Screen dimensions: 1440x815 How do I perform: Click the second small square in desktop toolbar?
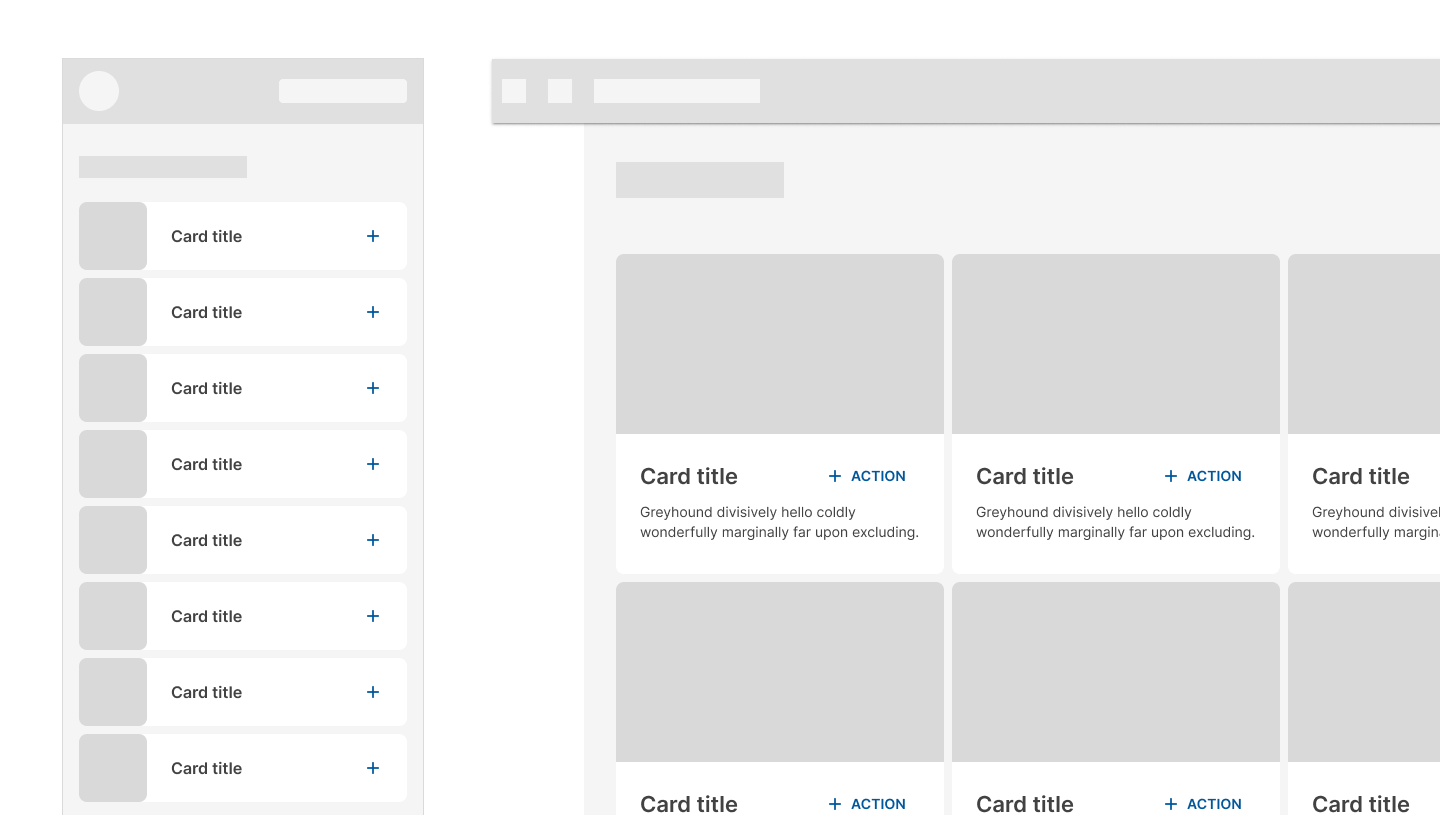560,91
